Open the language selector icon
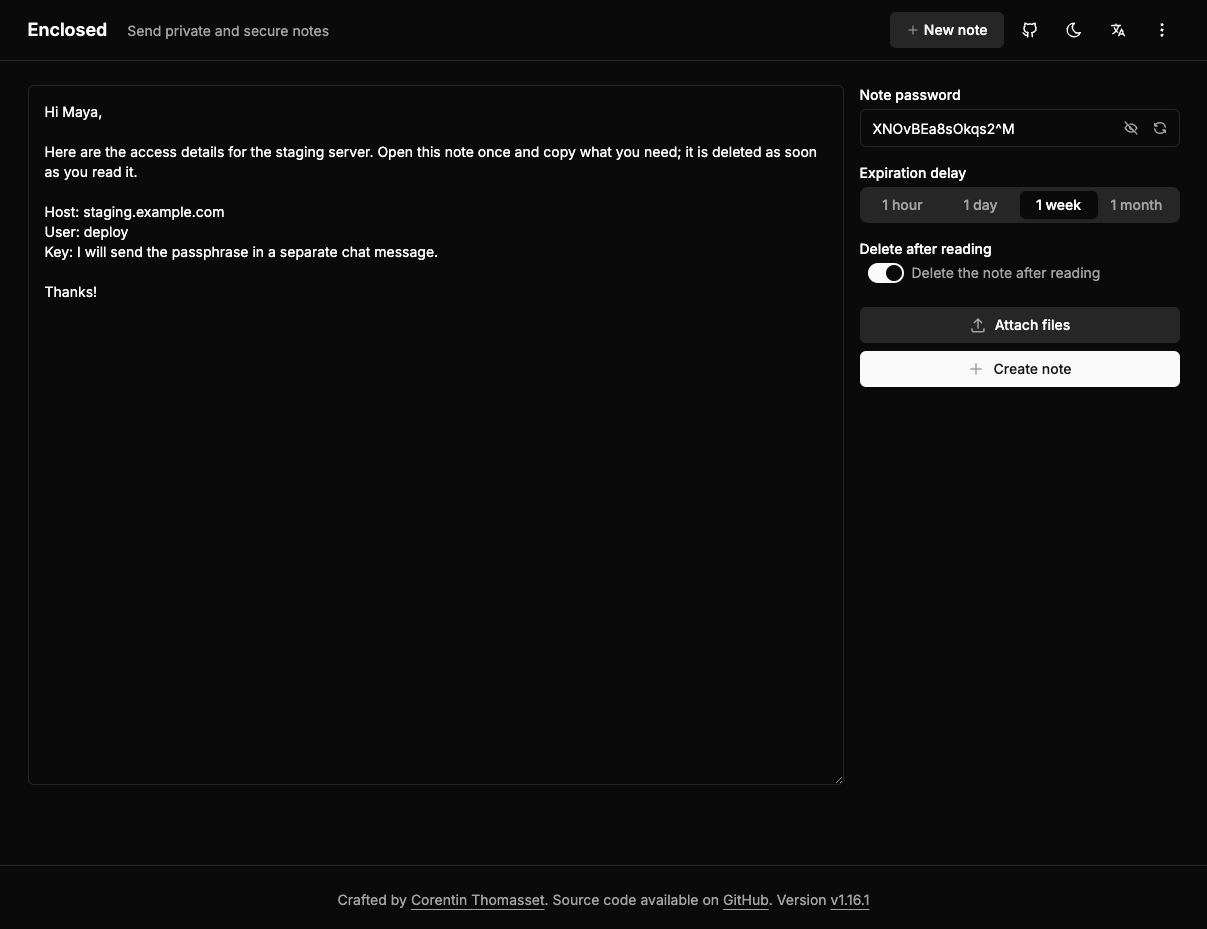The height and width of the screenshot is (929, 1207). coord(1118,30)
